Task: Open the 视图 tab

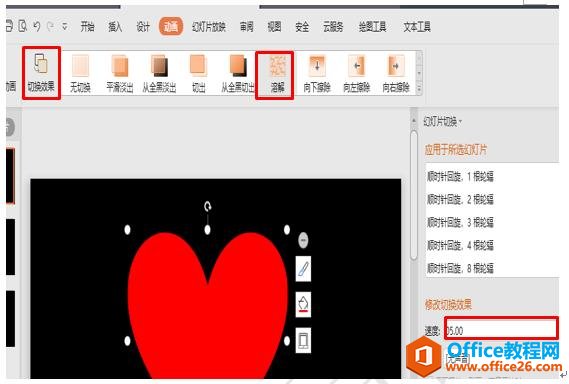Action: [274, 26]
